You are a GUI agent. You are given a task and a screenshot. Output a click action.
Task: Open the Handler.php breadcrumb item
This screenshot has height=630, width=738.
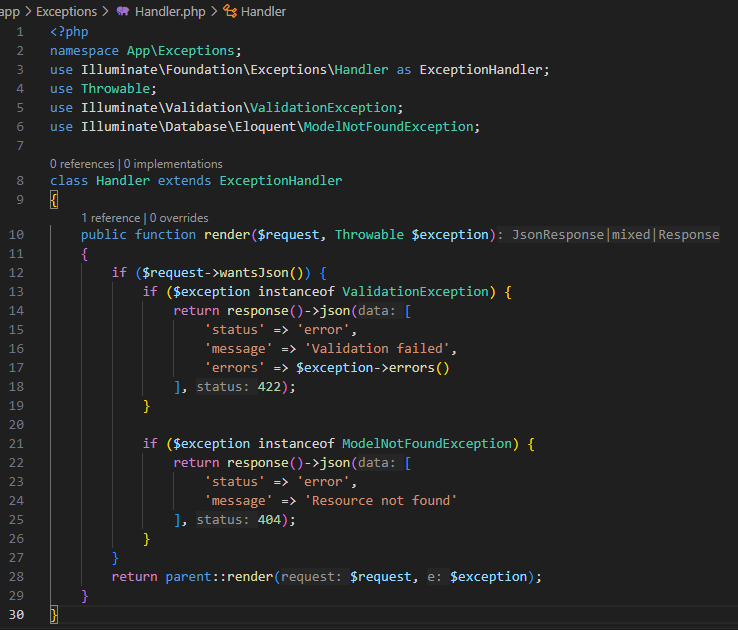(168, 12)
